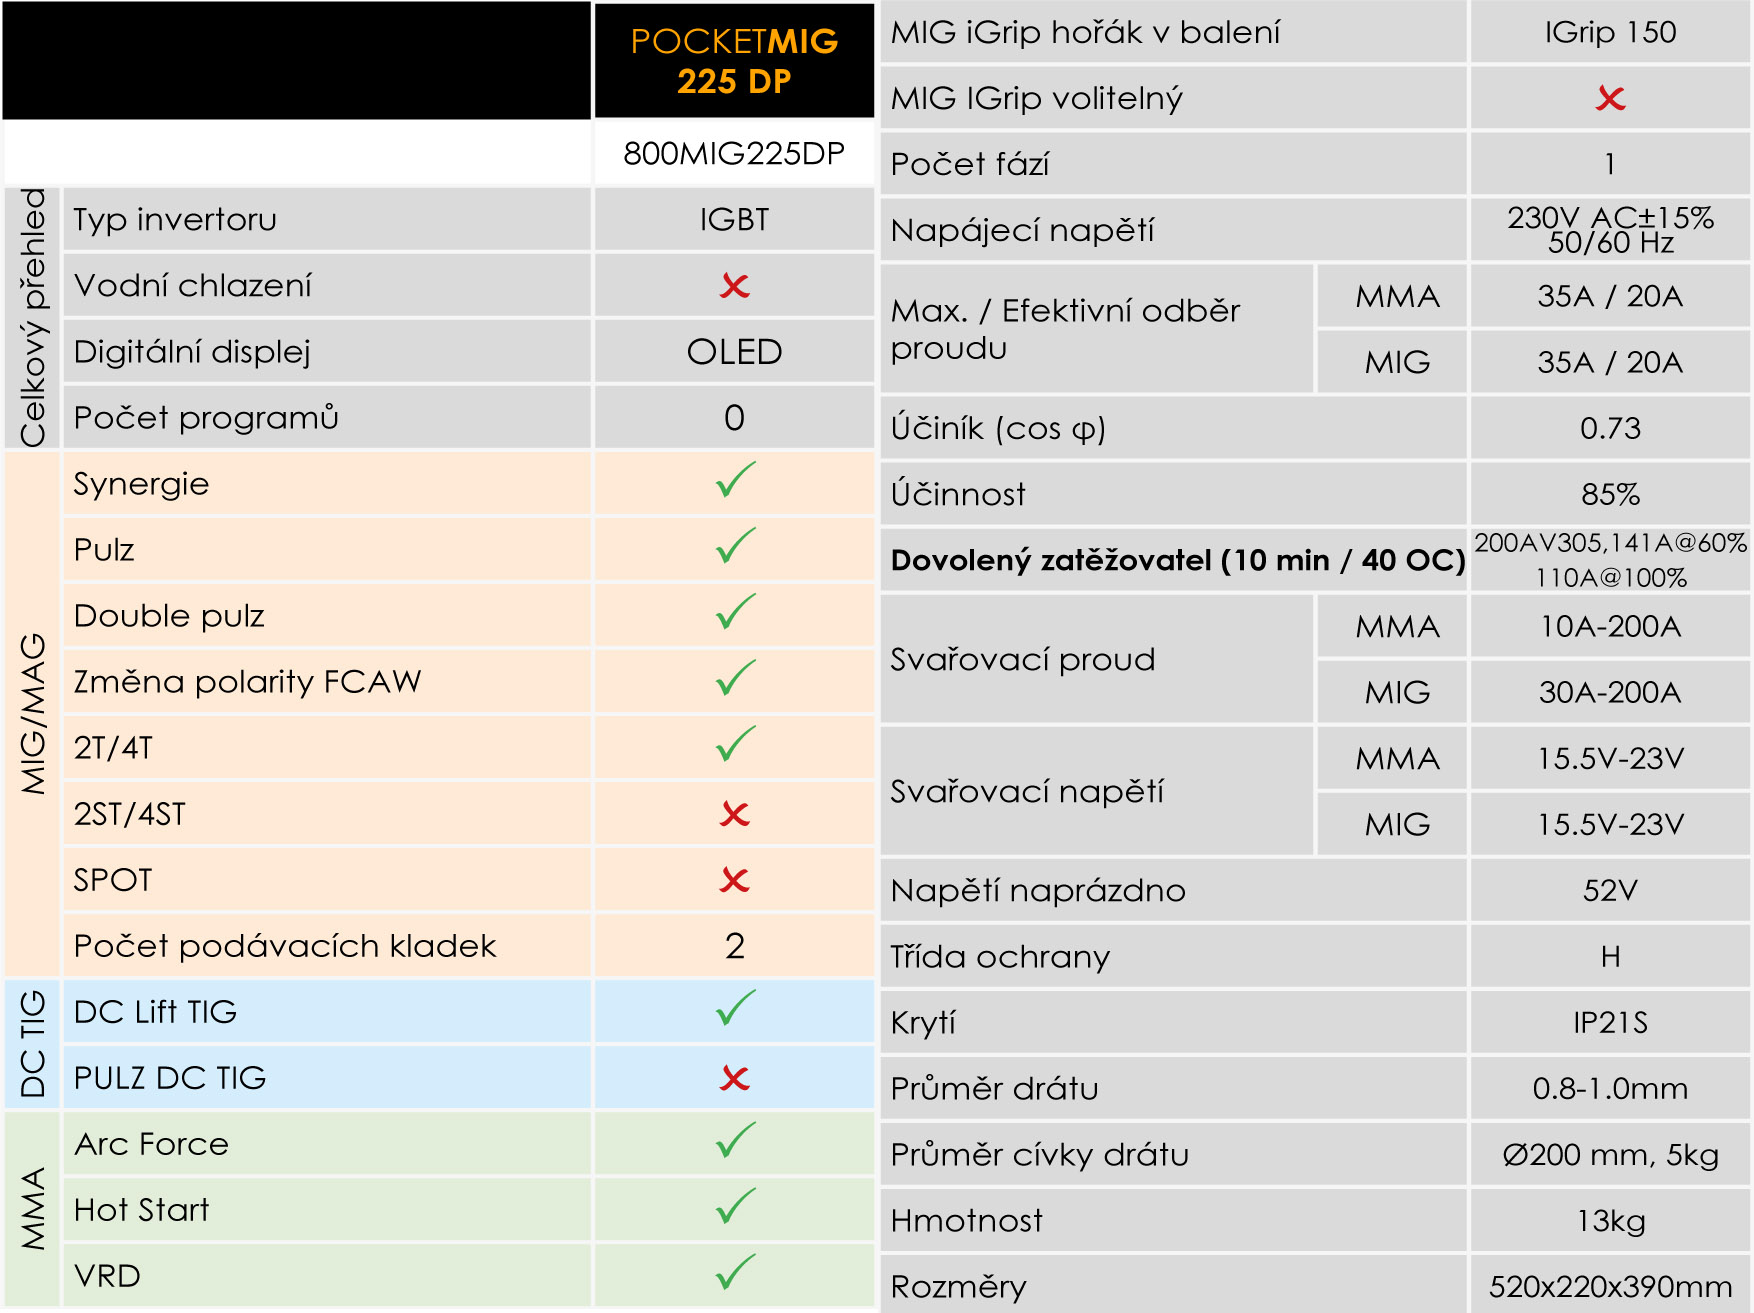Click the IGrip 150 cell
This screenshot has height=1313, width=1754.
click(1611, 32)
